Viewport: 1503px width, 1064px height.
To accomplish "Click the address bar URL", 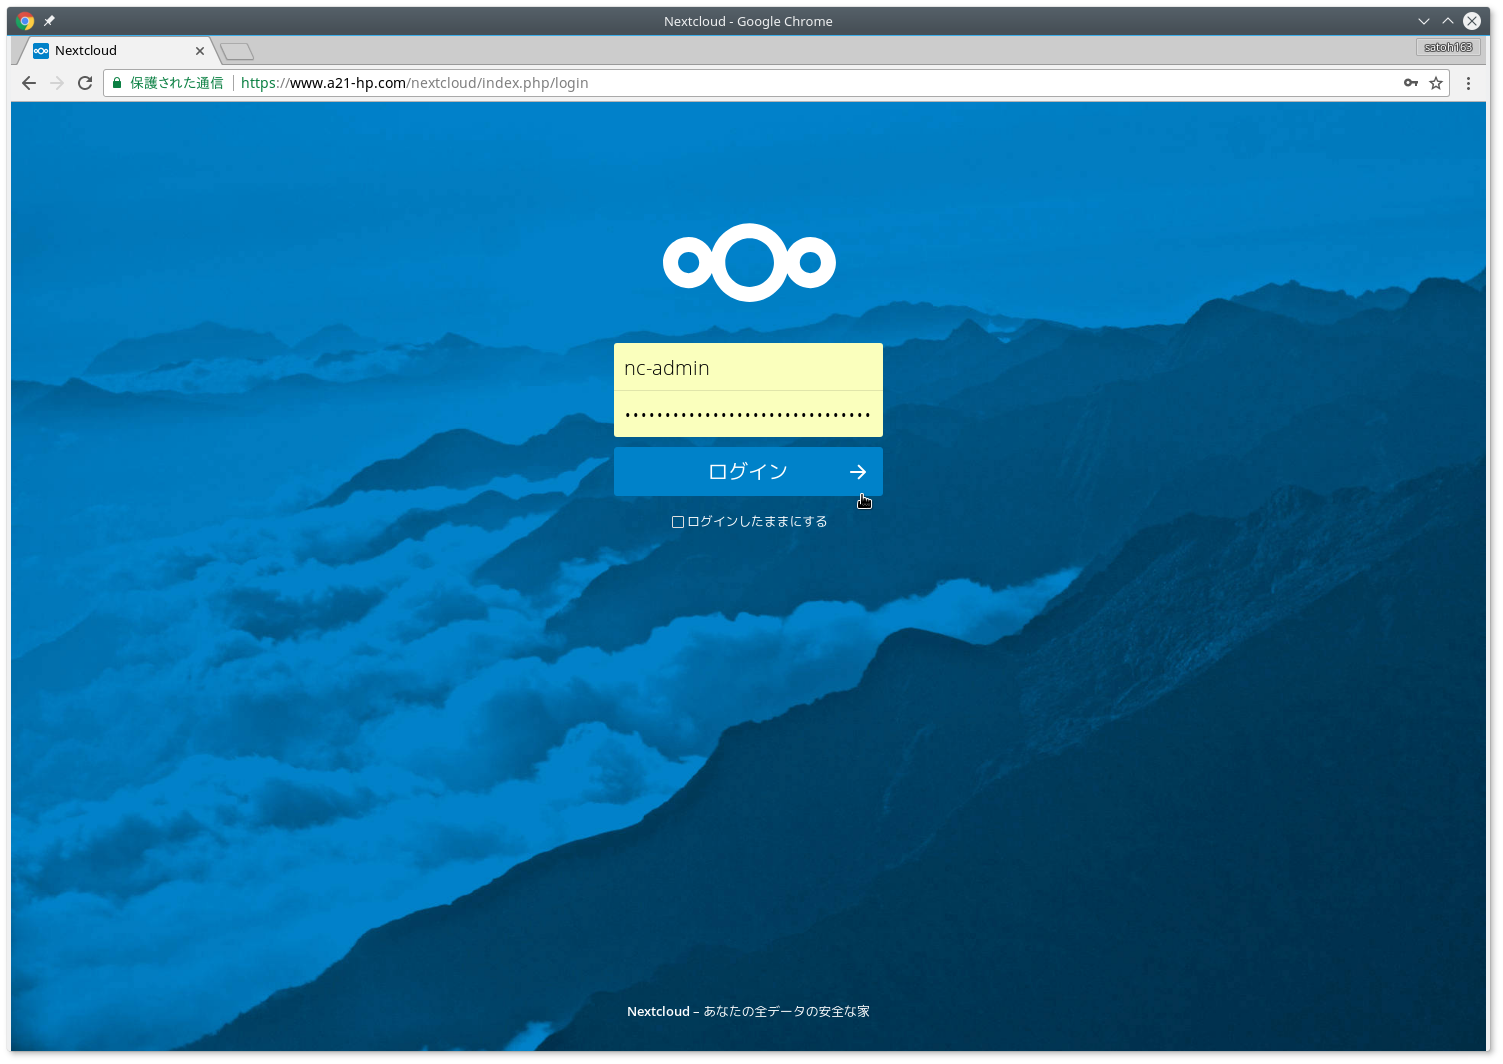I will (414, 83).
